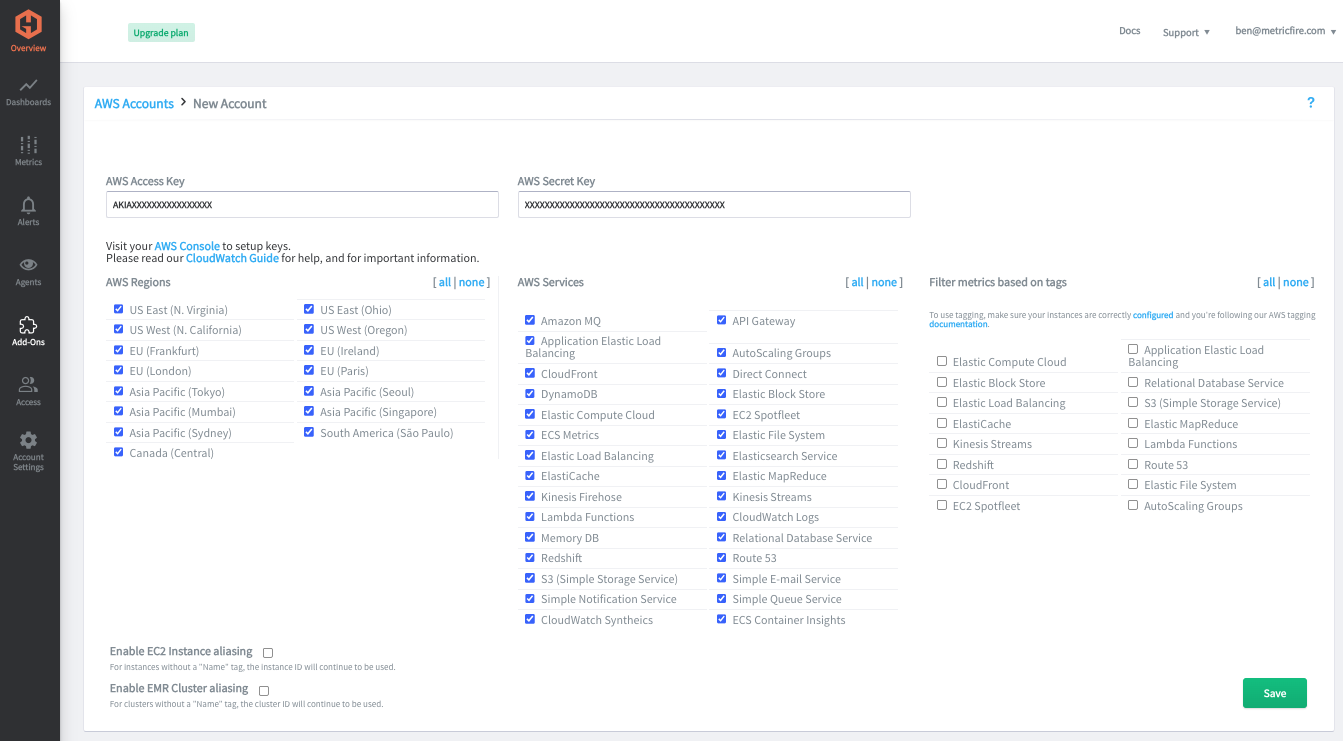Viewport: 1343px width, 741px height.
Task: Uncheck South America (São Paulo) region
Action: tap(310, 432)
